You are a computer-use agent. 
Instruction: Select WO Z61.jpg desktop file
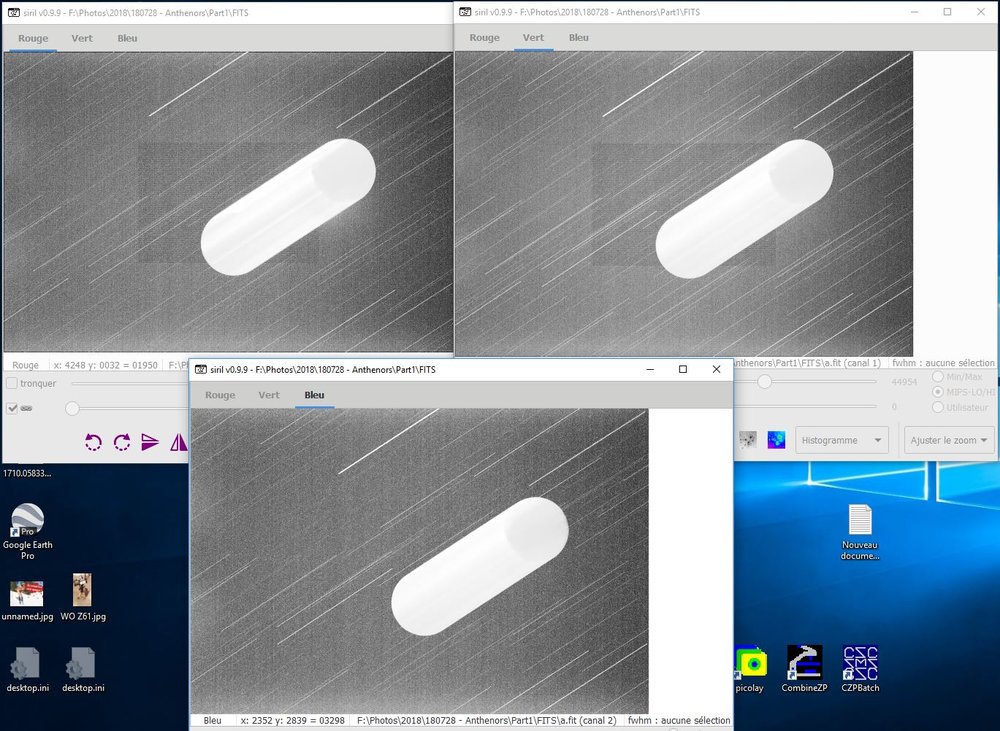pos(83,597)
